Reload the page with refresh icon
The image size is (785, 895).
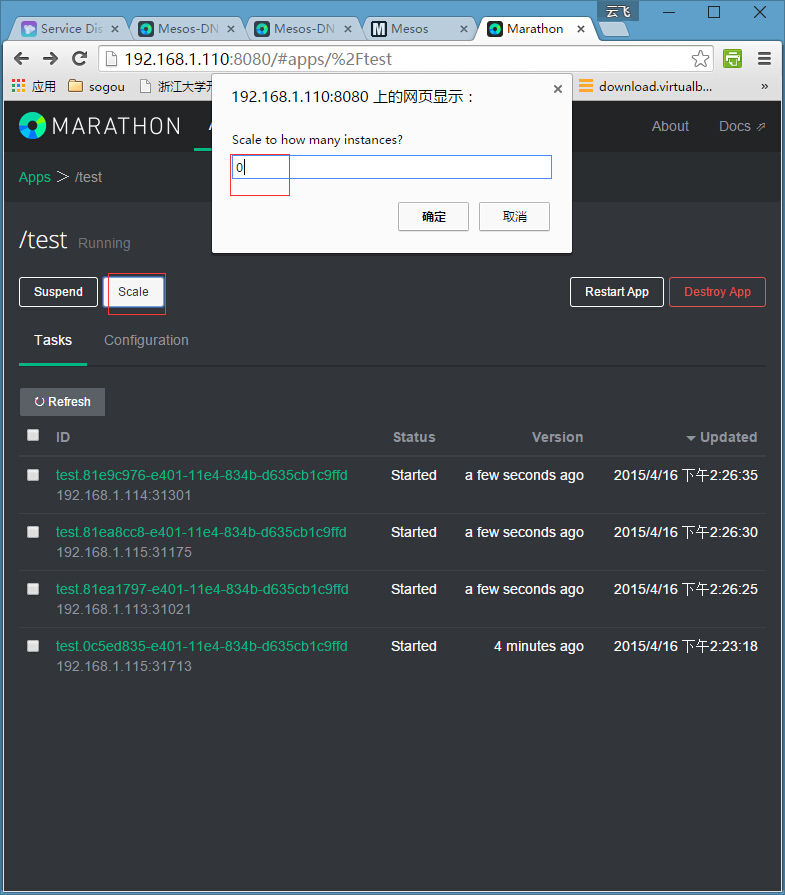pyautogui.click(x=79, y=58)
